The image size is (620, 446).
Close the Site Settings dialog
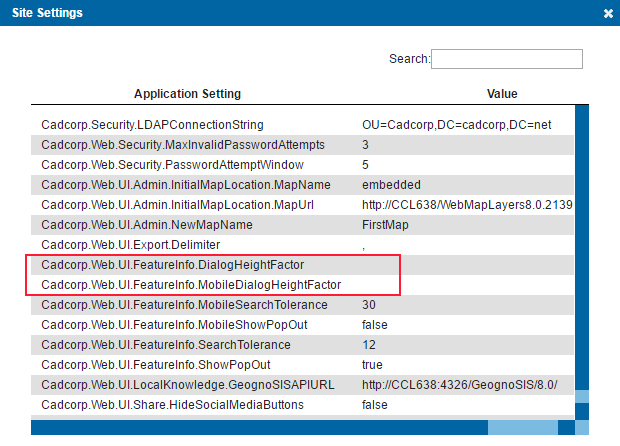[x=608, y=14]
